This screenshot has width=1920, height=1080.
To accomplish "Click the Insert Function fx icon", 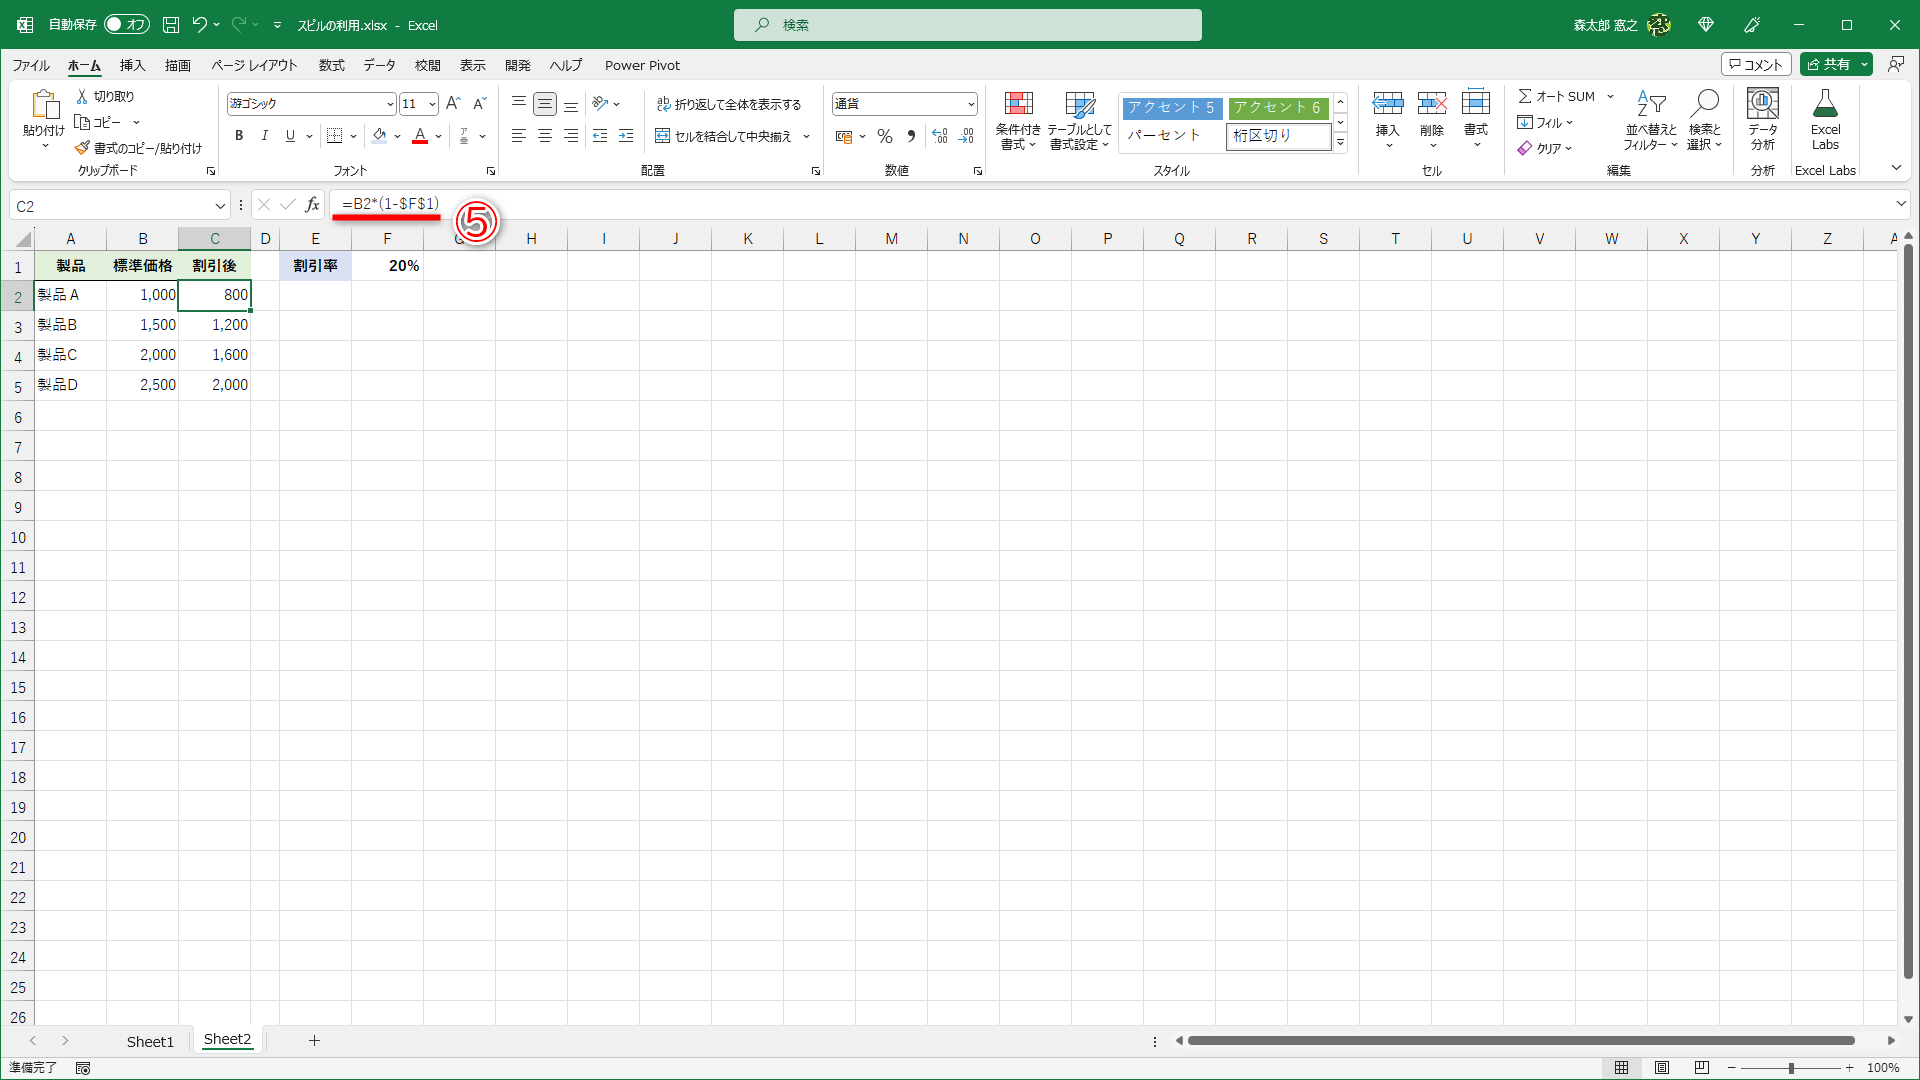I will point(312,205).
